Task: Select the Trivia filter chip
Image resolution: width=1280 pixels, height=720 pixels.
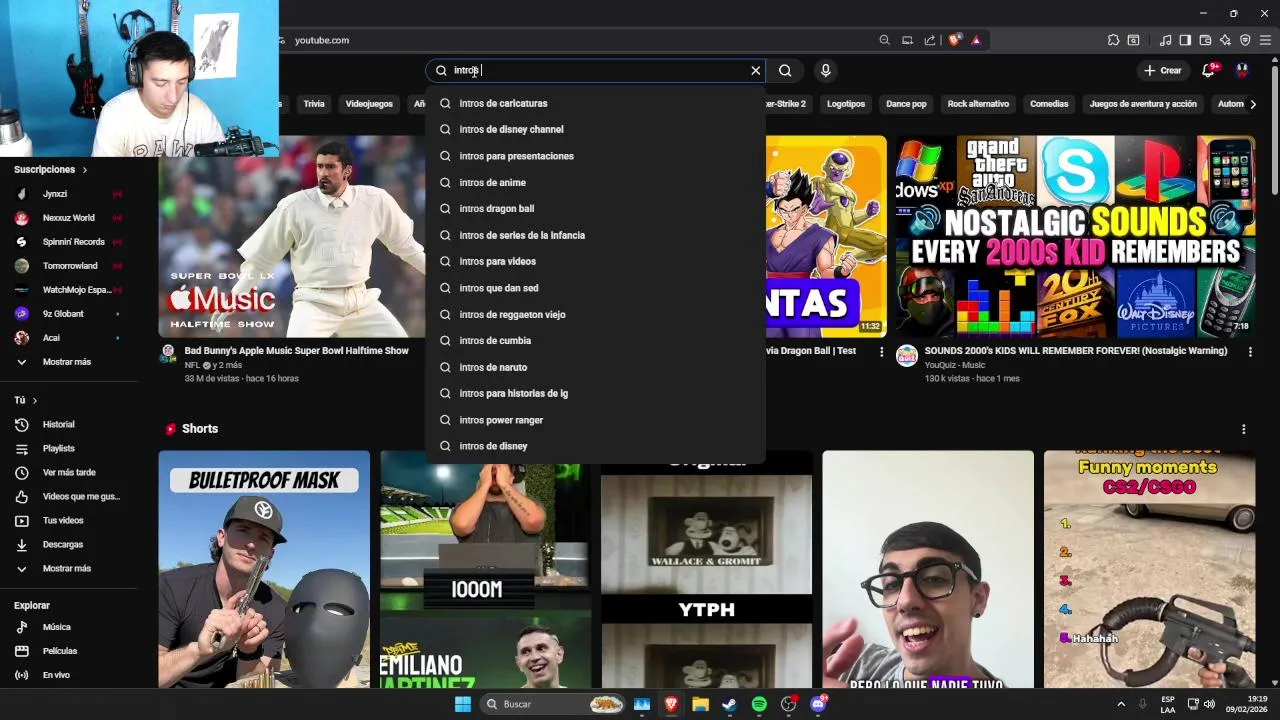Action: (314, 104)
